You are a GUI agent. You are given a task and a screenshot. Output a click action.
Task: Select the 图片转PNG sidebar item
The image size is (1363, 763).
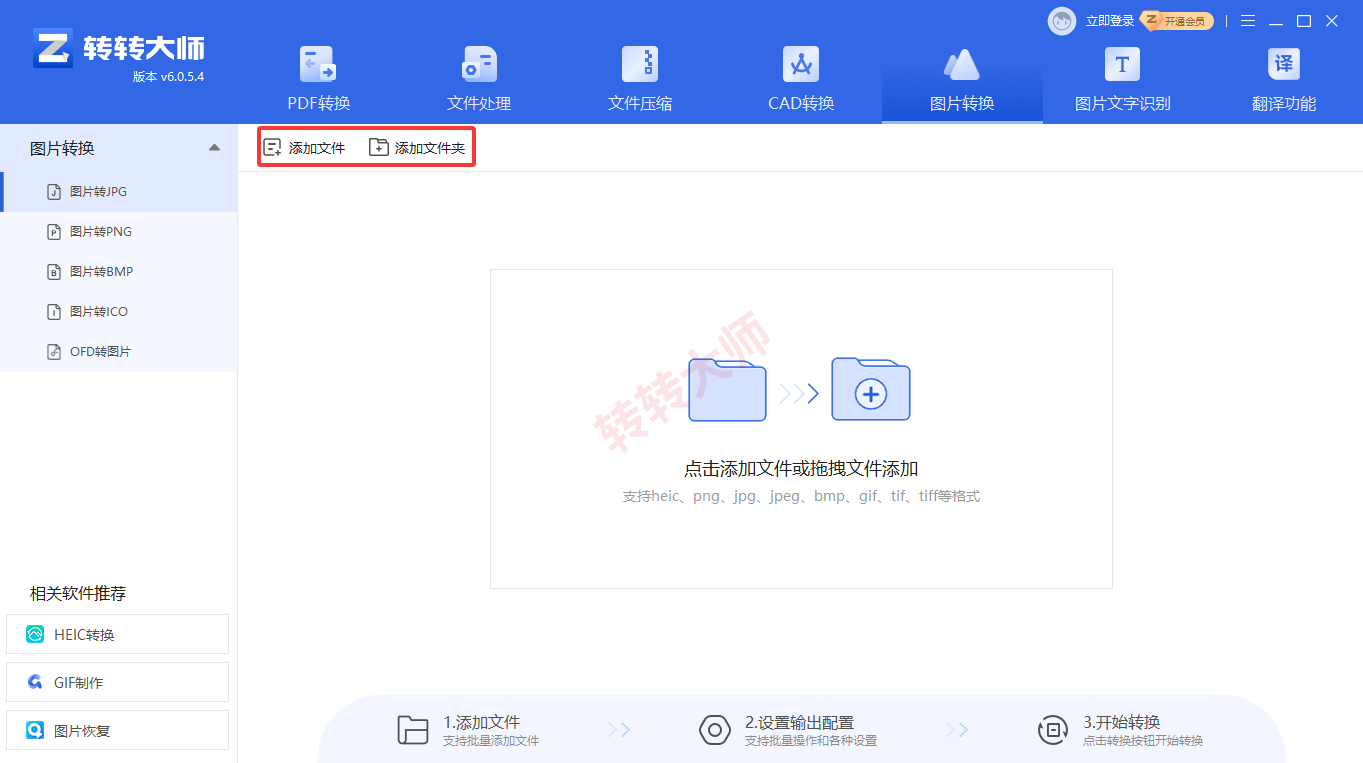[119, 232]
